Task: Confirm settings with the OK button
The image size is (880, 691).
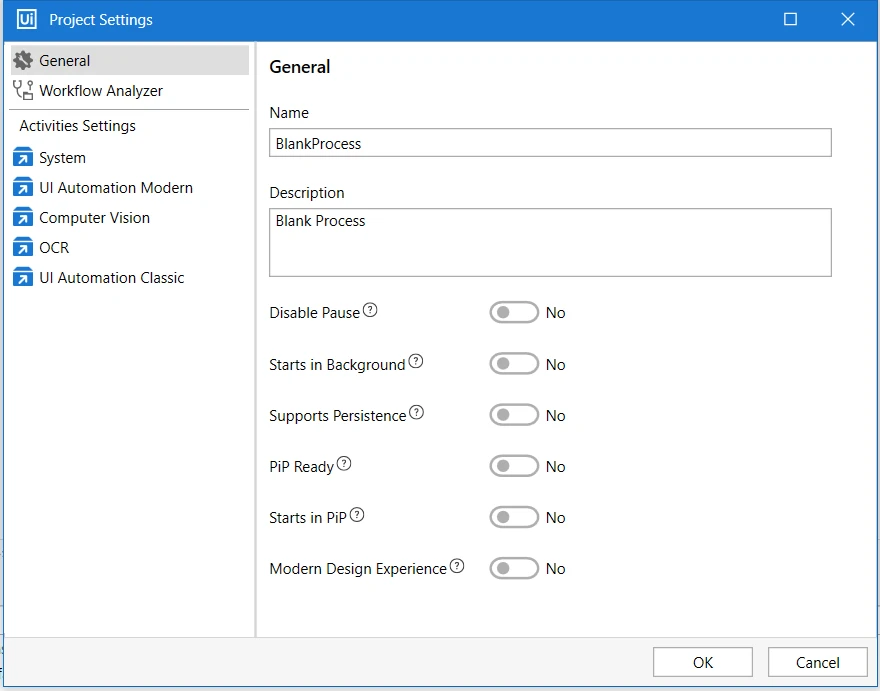Action: [703, 662]
